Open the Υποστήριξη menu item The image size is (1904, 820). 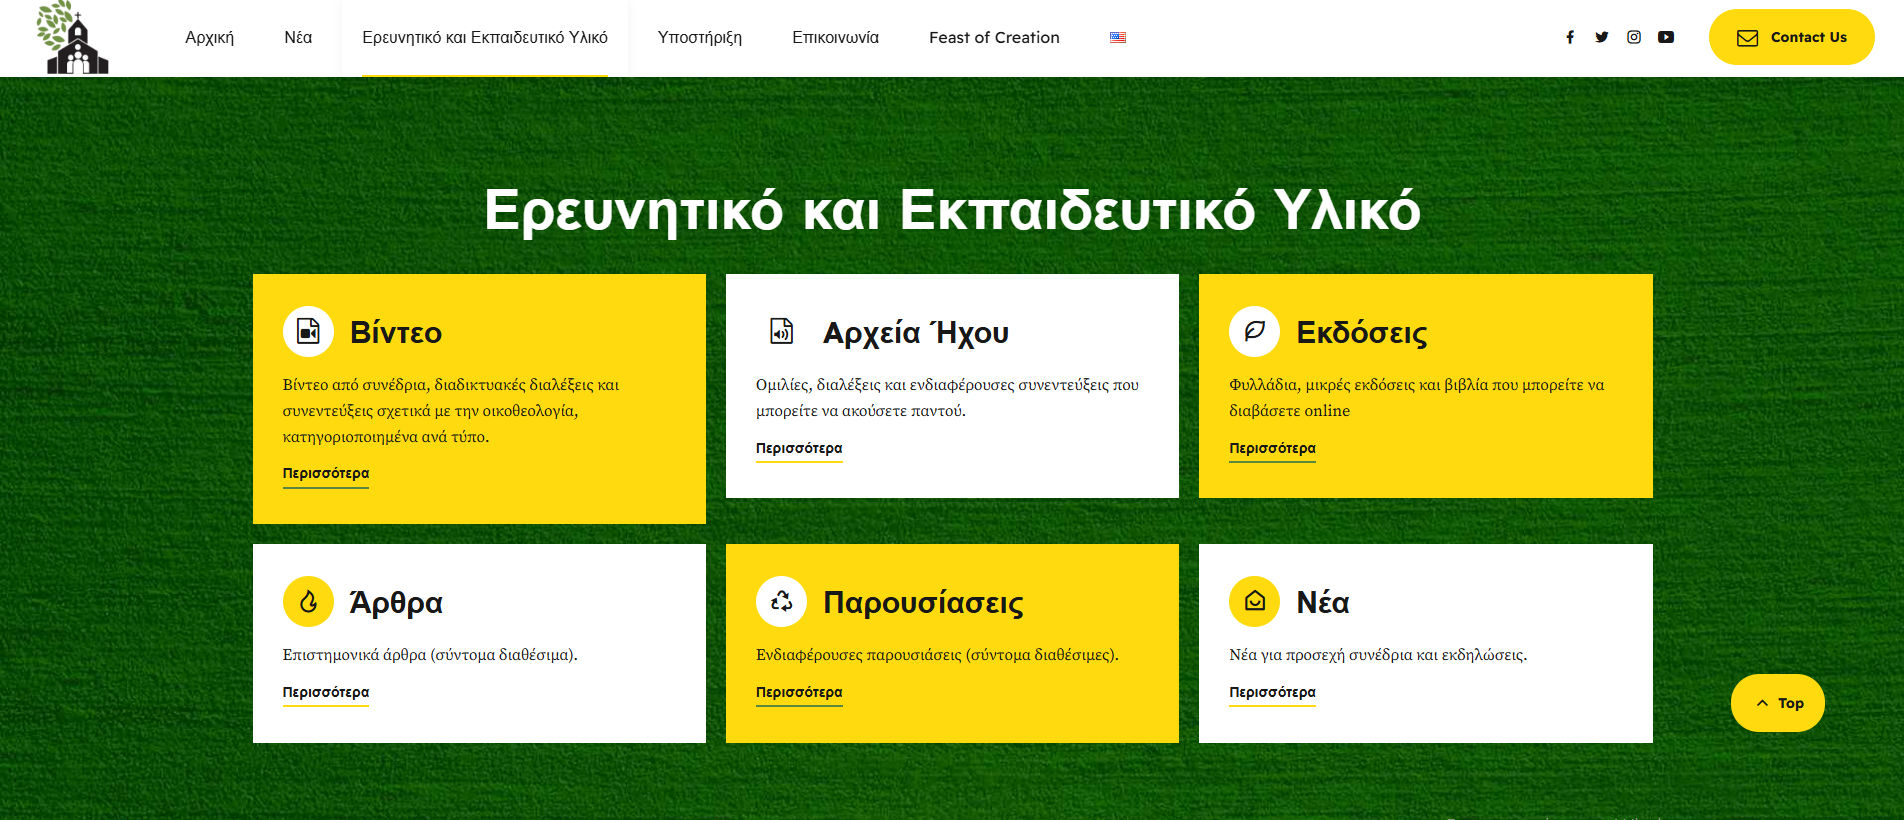700,37
